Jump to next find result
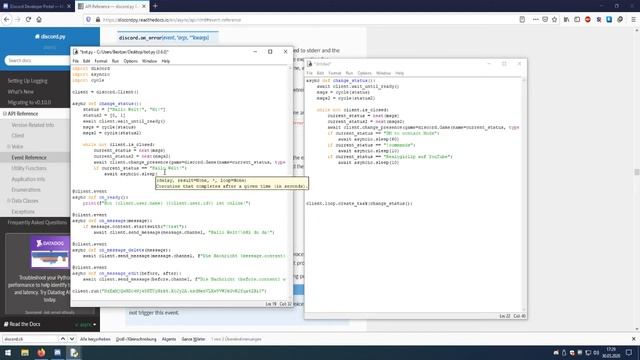Screen dimensions: 640x360 72,339
